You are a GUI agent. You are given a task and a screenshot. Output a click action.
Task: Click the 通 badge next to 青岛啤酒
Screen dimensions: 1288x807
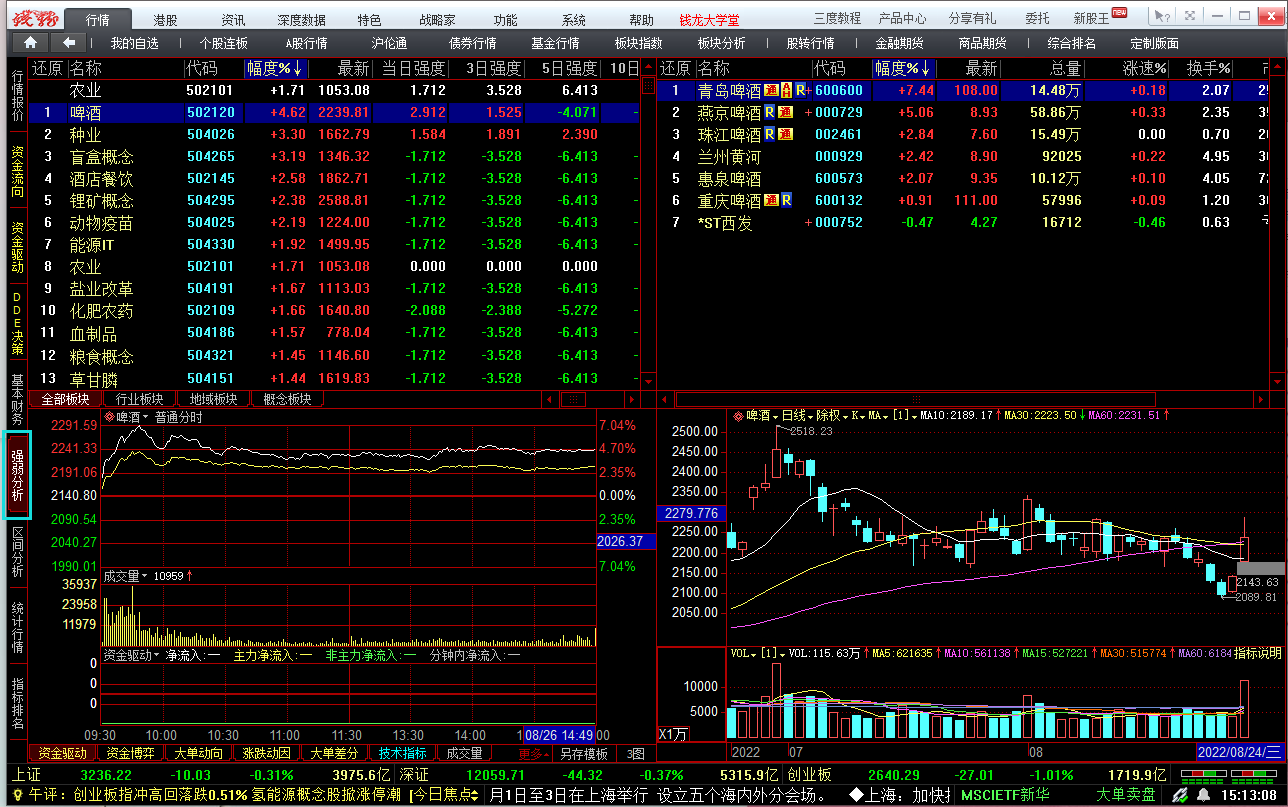click(x=771, y=90)
